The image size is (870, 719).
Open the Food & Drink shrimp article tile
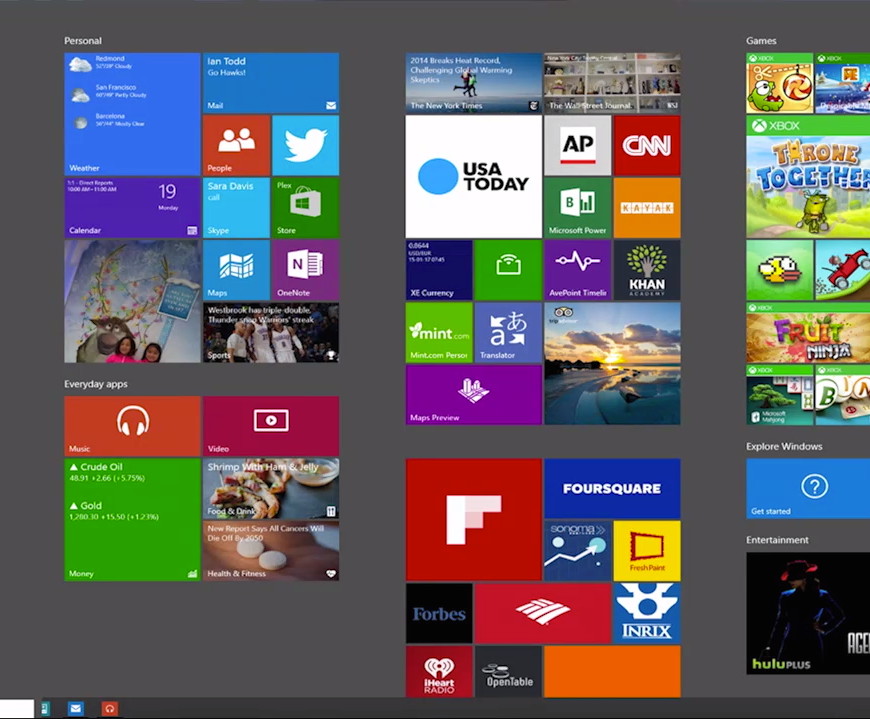(x=271, y=488)
